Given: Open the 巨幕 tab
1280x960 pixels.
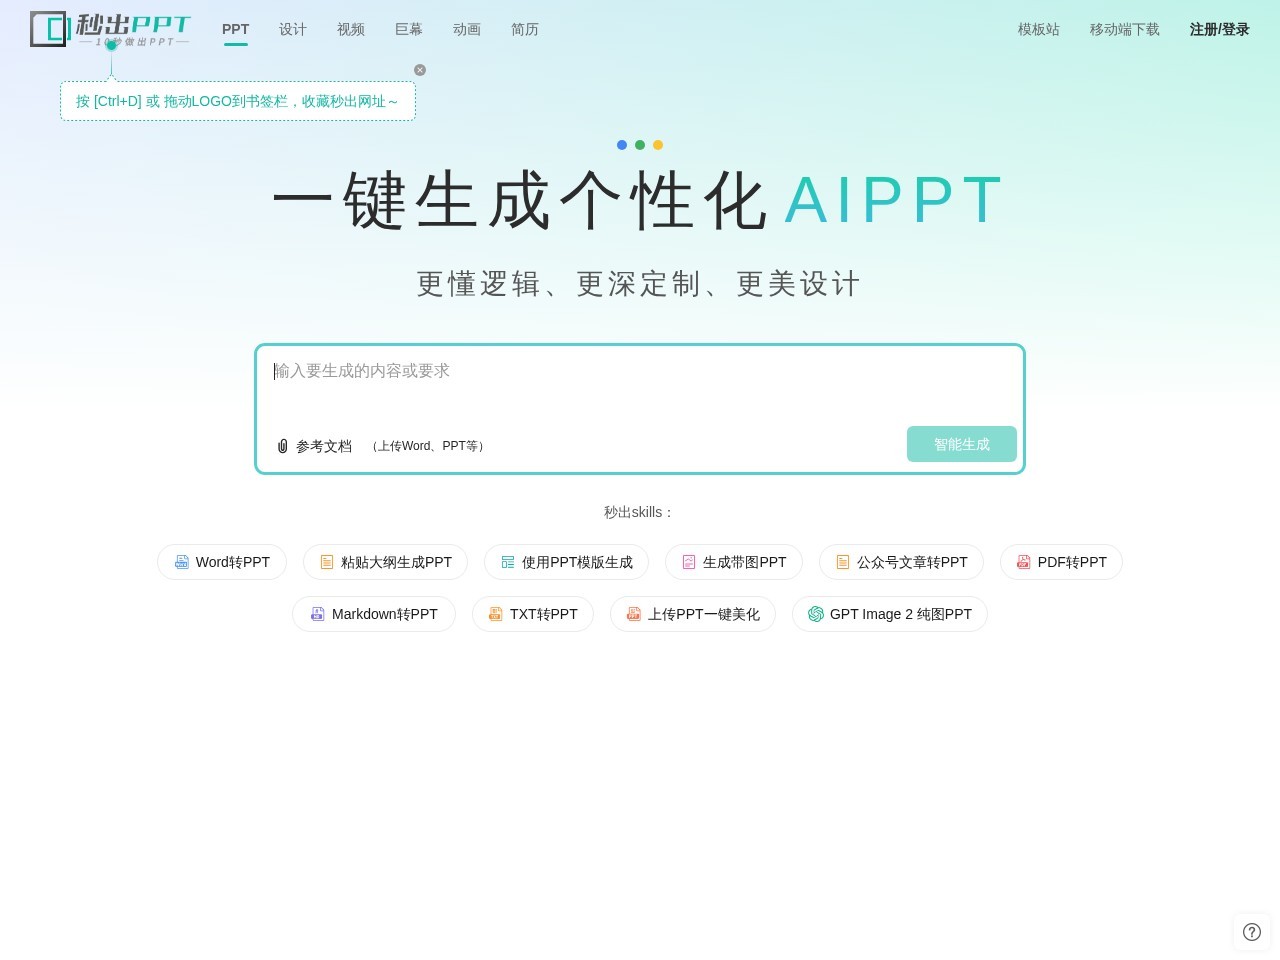Looking at the screenshot, I should coord(409,29).
